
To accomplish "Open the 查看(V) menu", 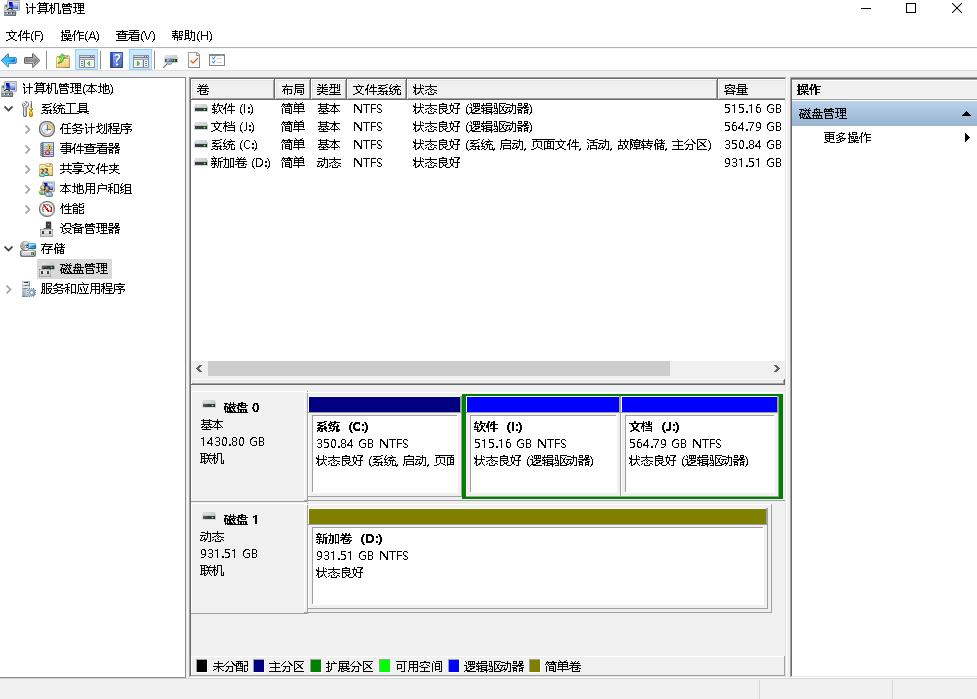I will click(136, 35).
